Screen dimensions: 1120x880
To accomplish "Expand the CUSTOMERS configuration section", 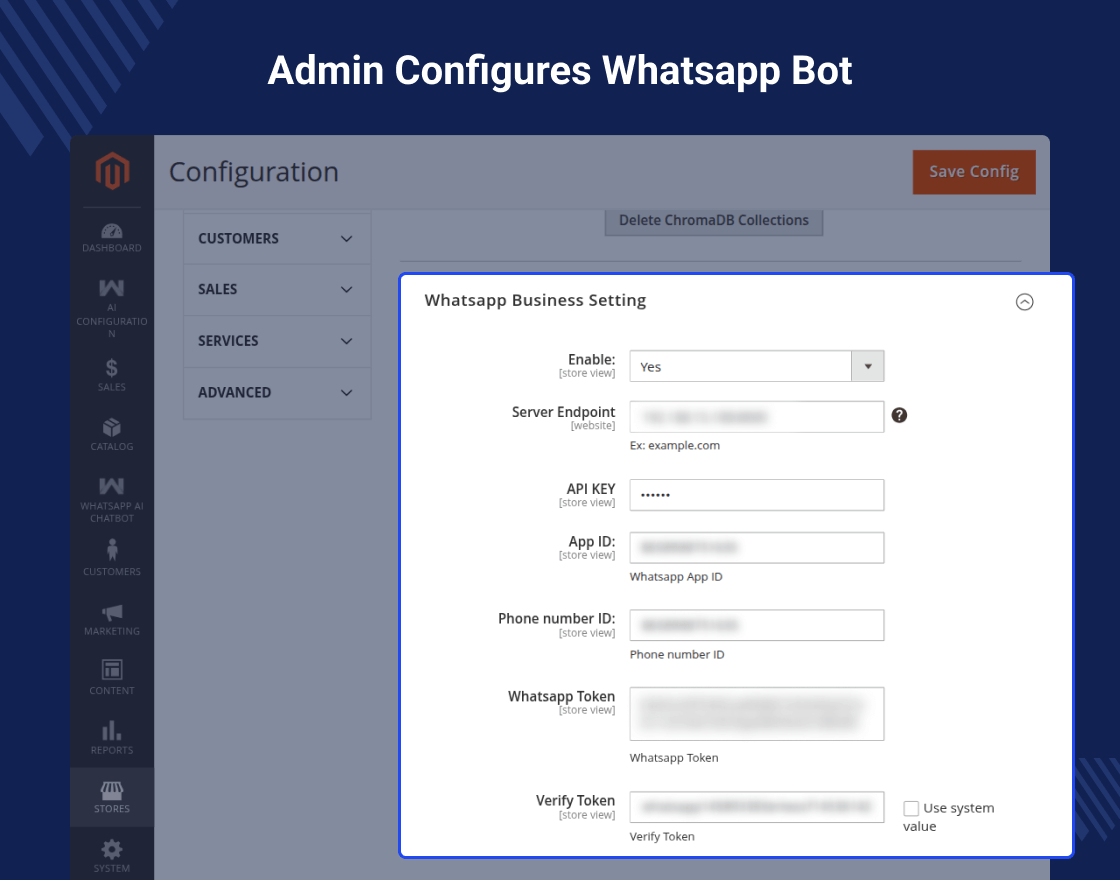I will tap(276, 239).
